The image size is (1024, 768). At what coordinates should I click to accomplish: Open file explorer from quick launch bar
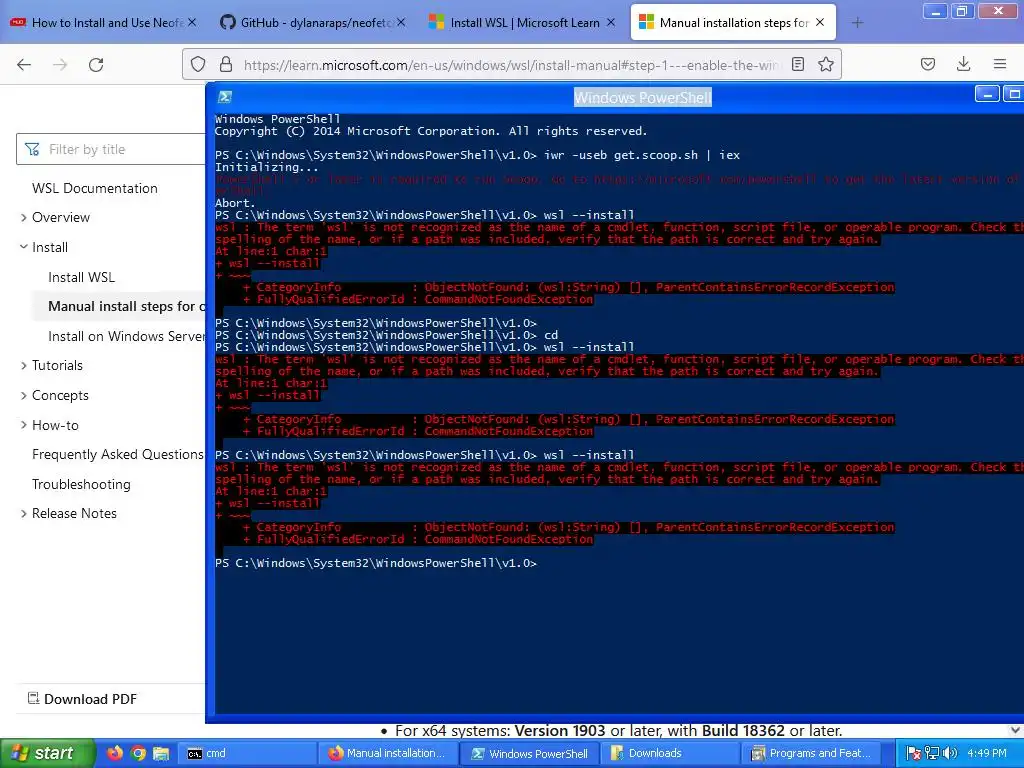(161, 753)
